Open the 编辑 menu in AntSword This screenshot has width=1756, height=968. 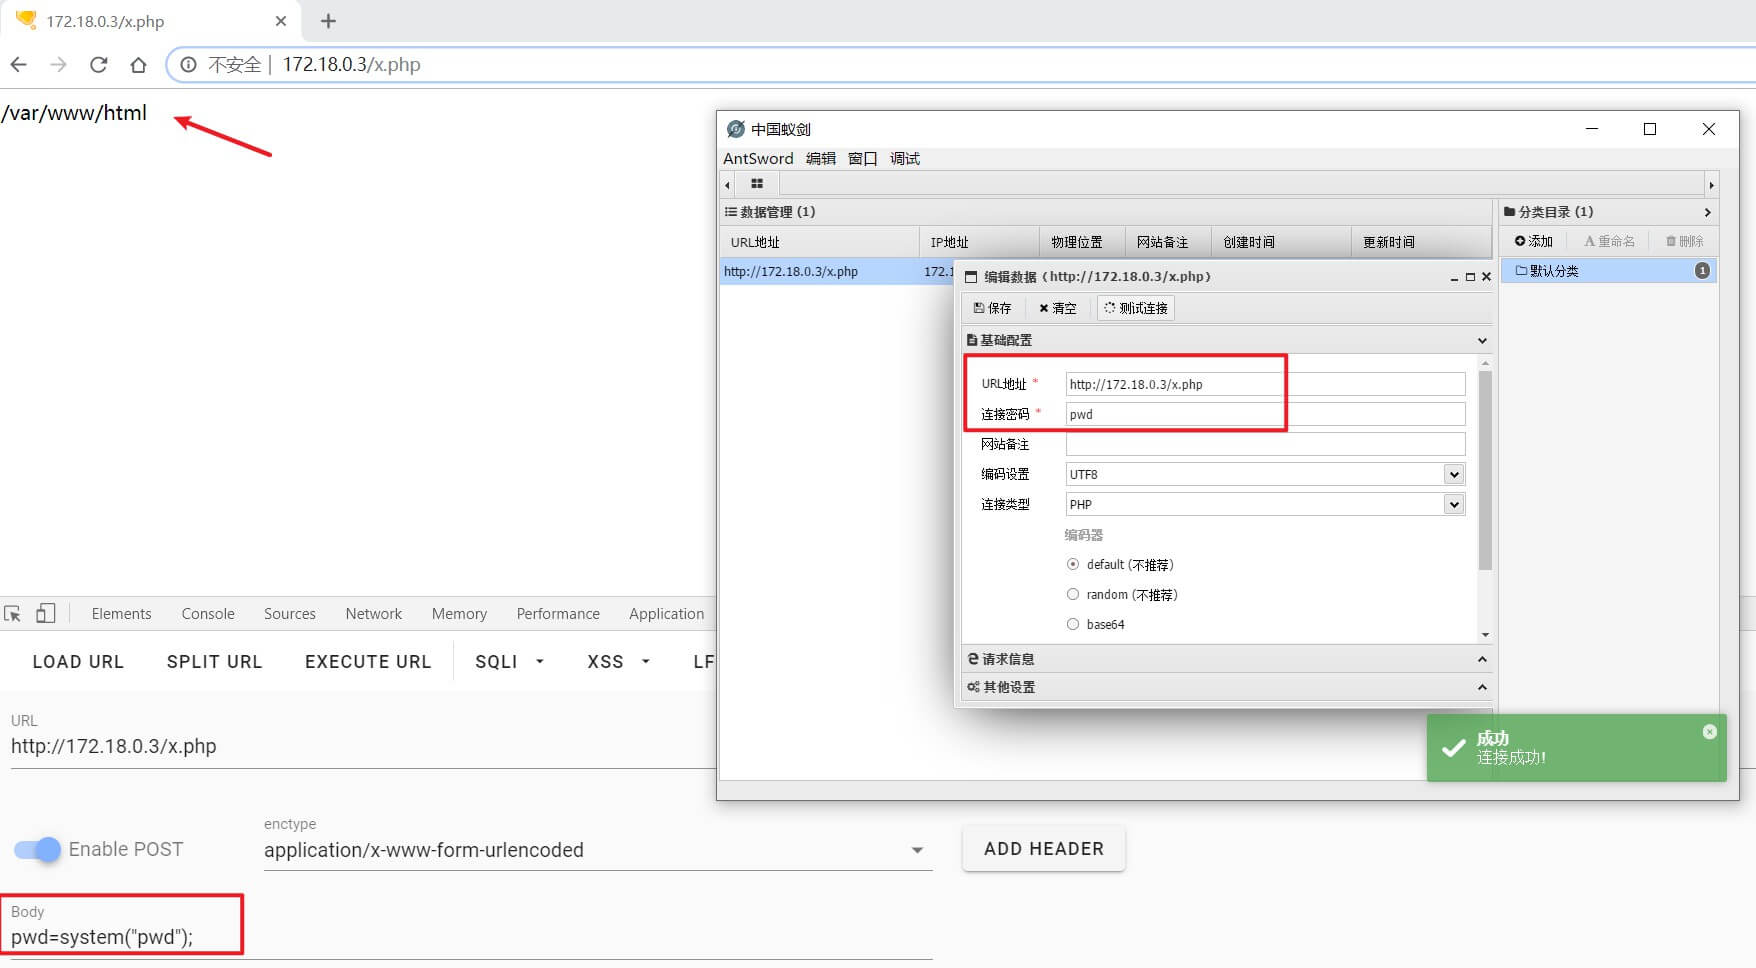coord(821,159)
